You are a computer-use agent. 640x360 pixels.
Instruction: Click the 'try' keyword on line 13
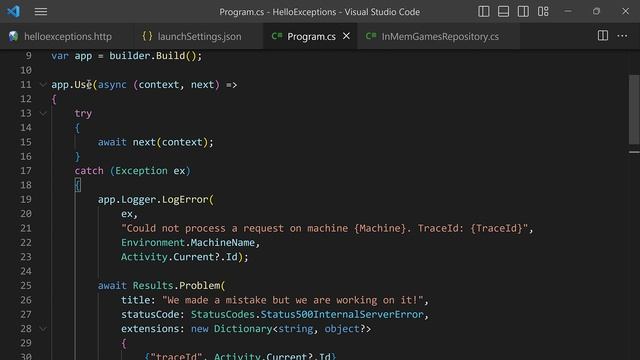tap(83, 113)
